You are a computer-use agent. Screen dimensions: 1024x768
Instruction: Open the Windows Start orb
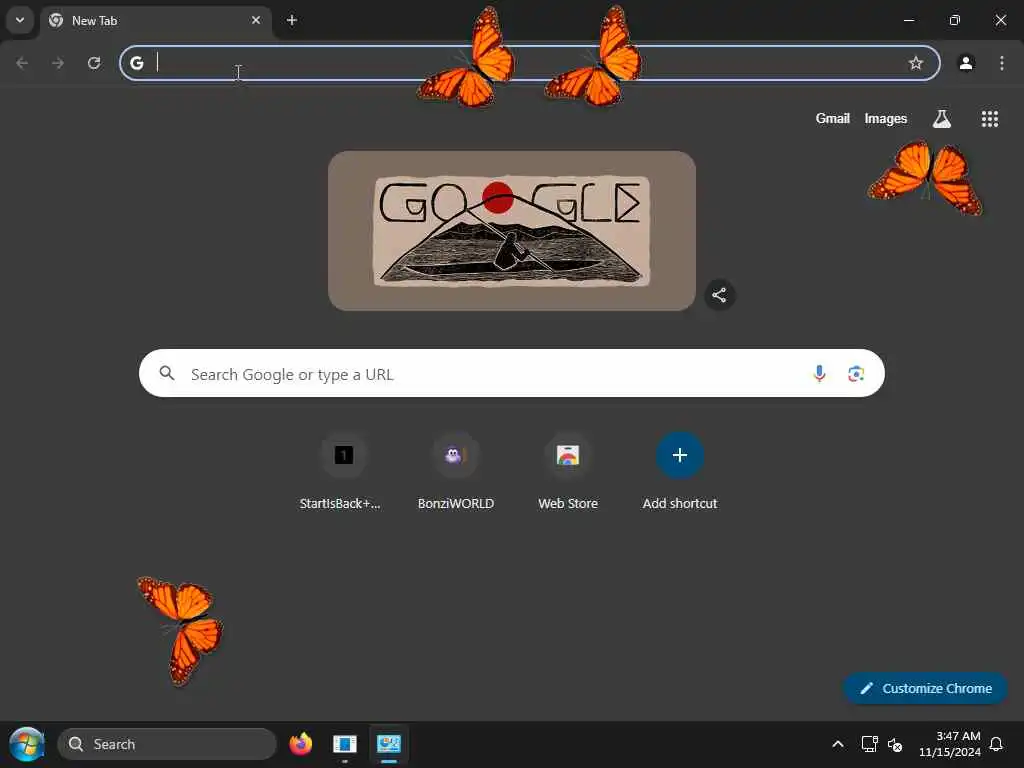click(x=27, y=744)
